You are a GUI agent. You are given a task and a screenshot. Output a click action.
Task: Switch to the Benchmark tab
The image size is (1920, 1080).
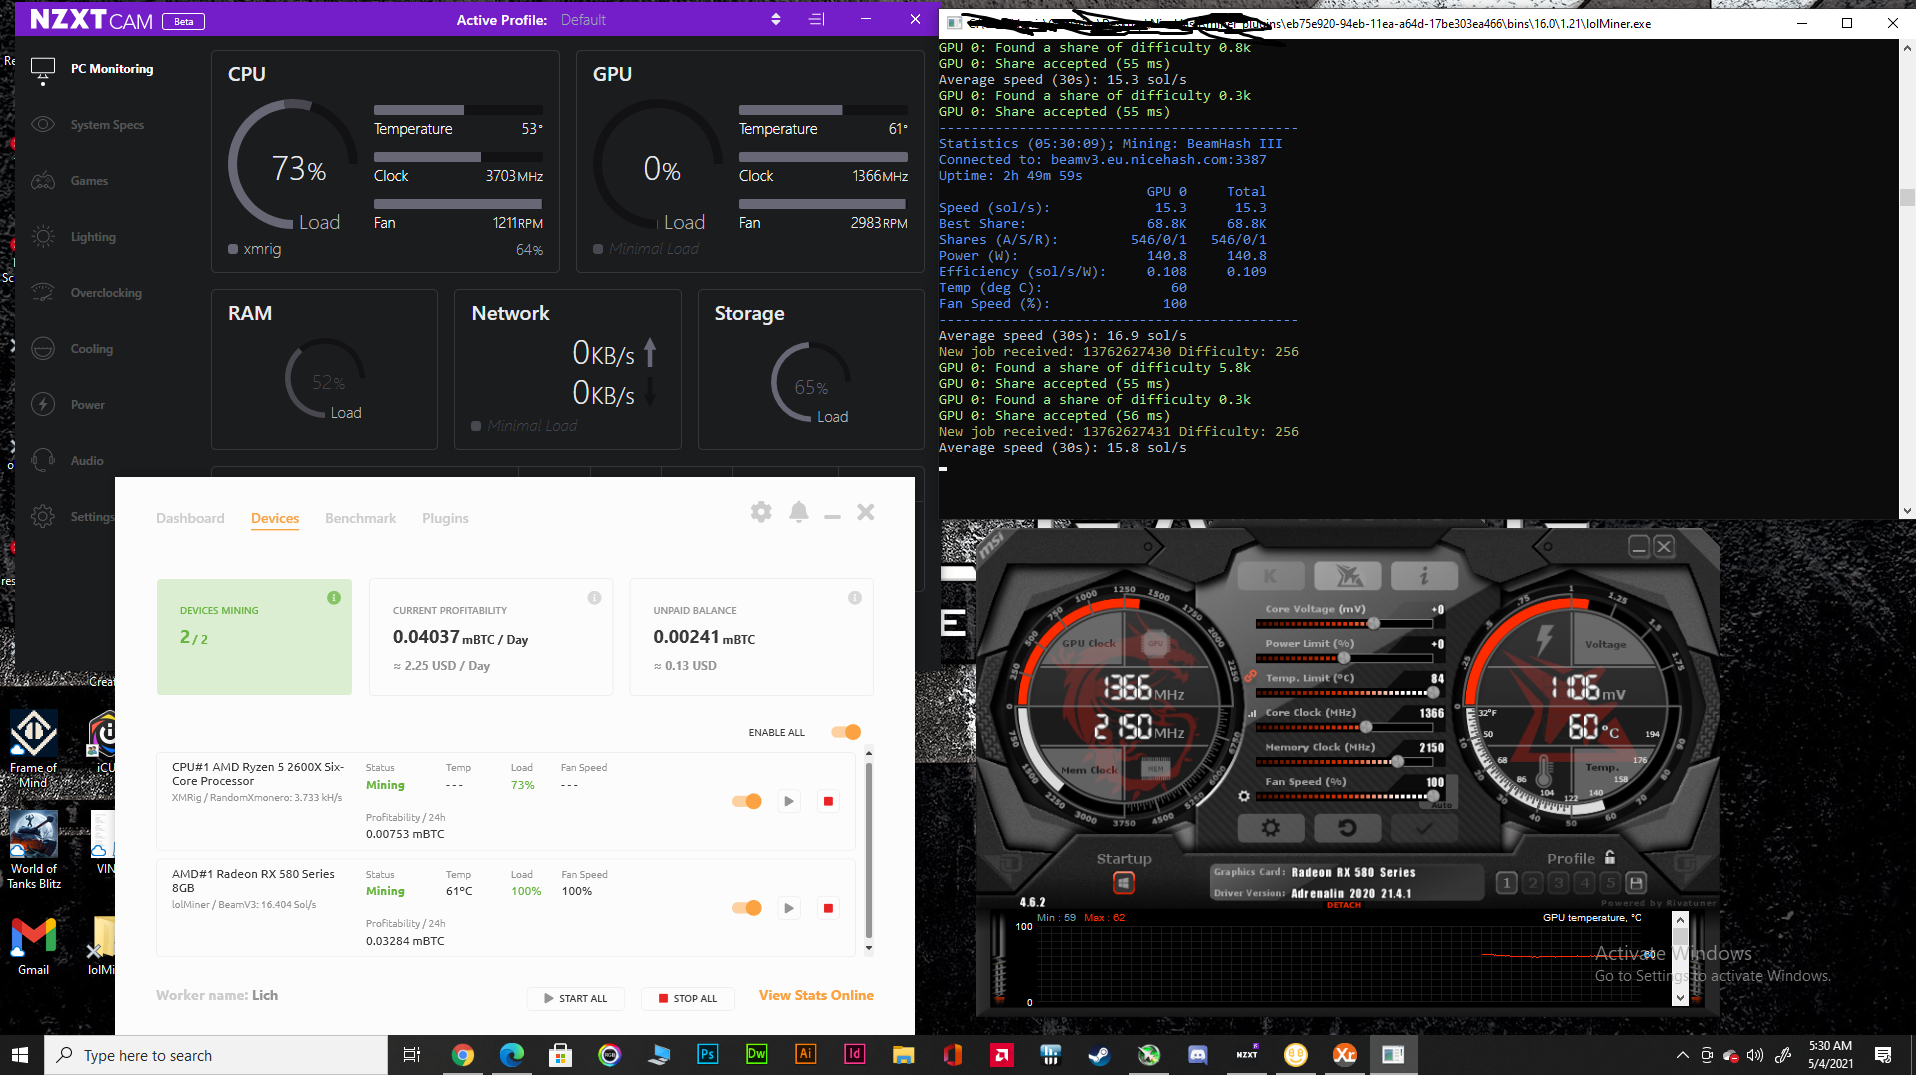[x=360, y=518]
